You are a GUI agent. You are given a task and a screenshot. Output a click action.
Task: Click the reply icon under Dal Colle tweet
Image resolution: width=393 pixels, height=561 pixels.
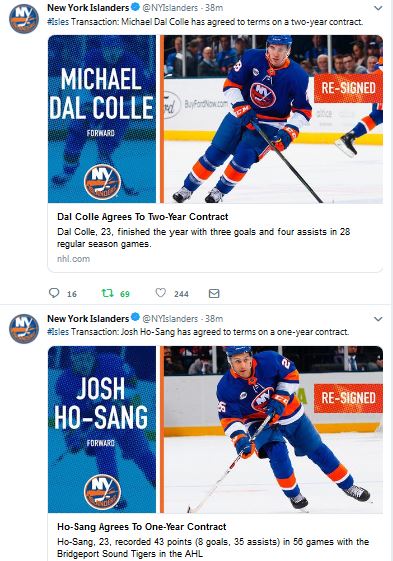tap(54, 293)
